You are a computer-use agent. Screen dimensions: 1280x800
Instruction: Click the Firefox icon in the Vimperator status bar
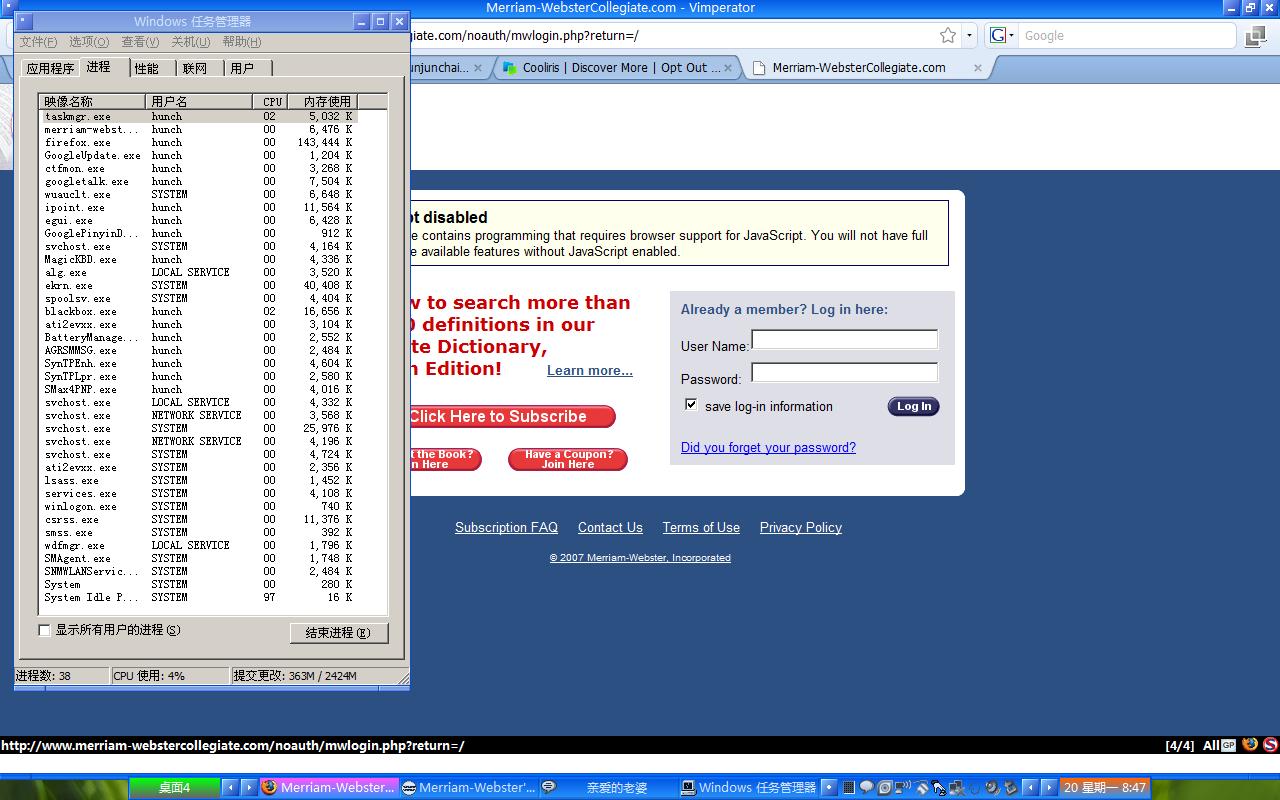[x=1250, y=745]
